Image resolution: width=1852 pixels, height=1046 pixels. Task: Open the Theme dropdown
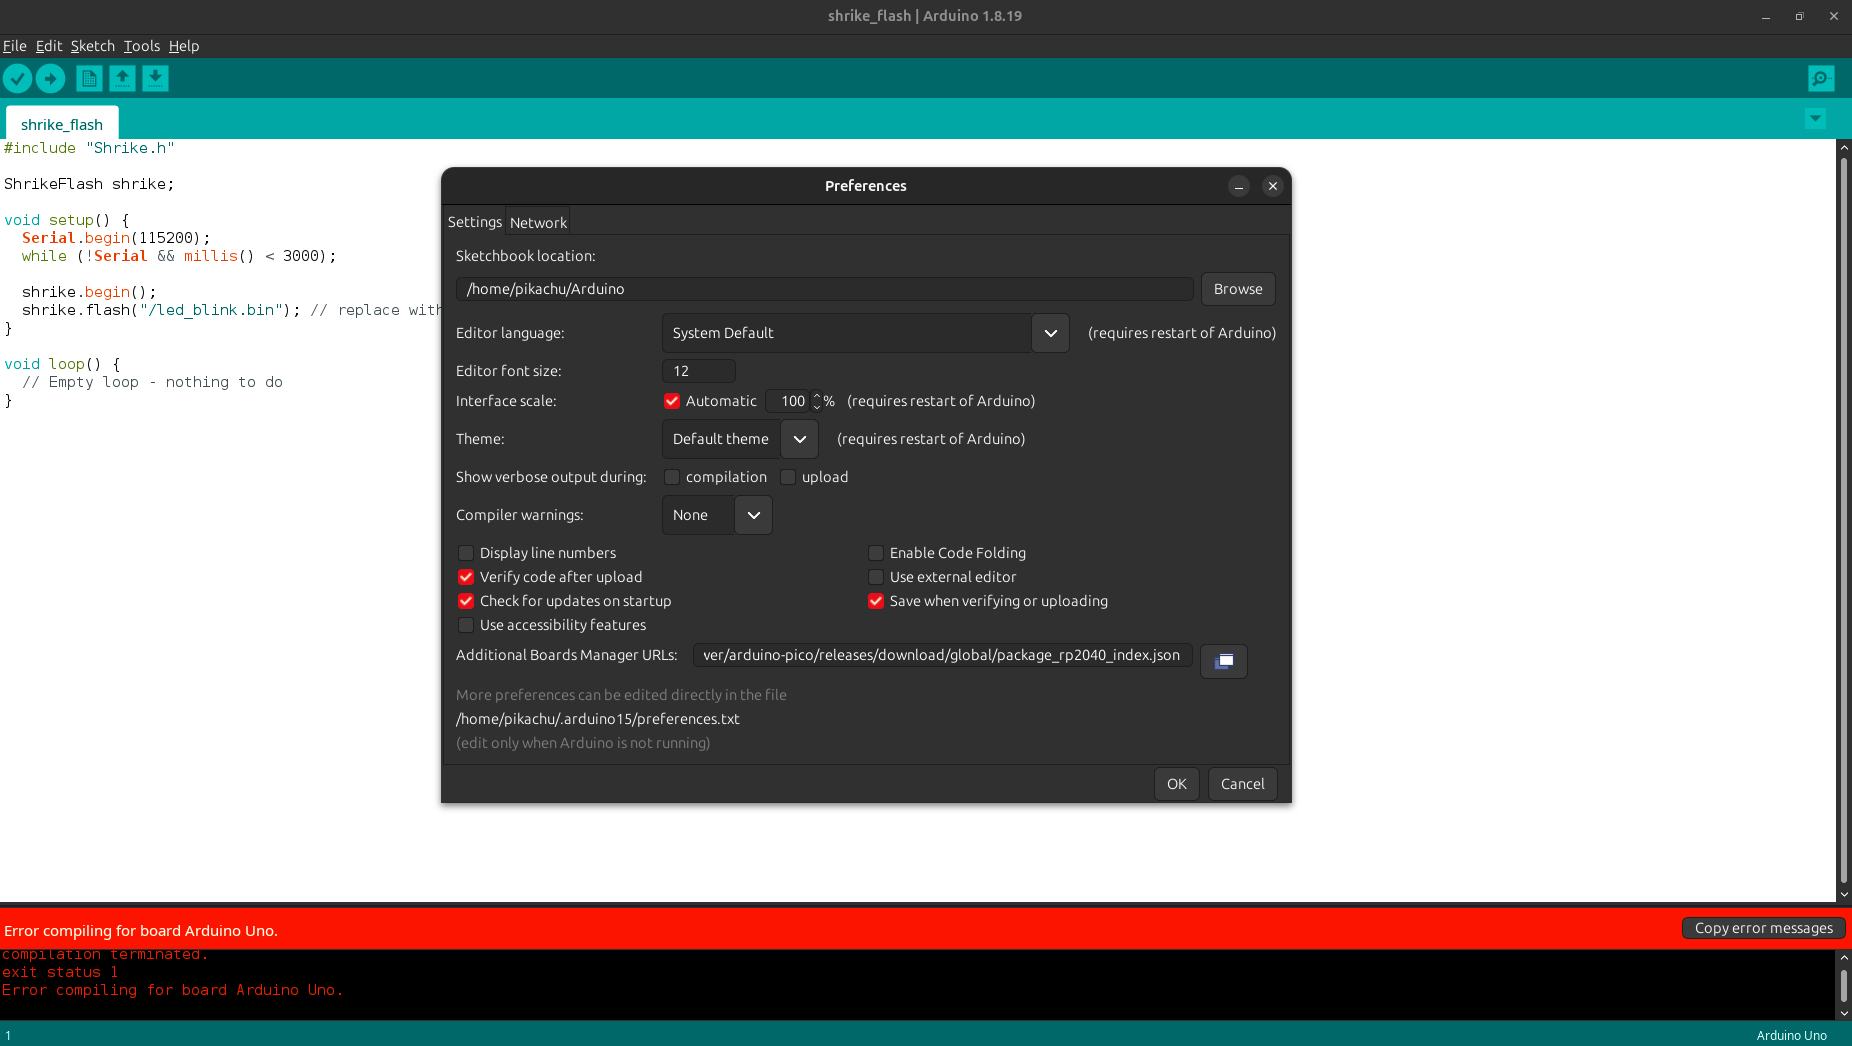point(799,439)
